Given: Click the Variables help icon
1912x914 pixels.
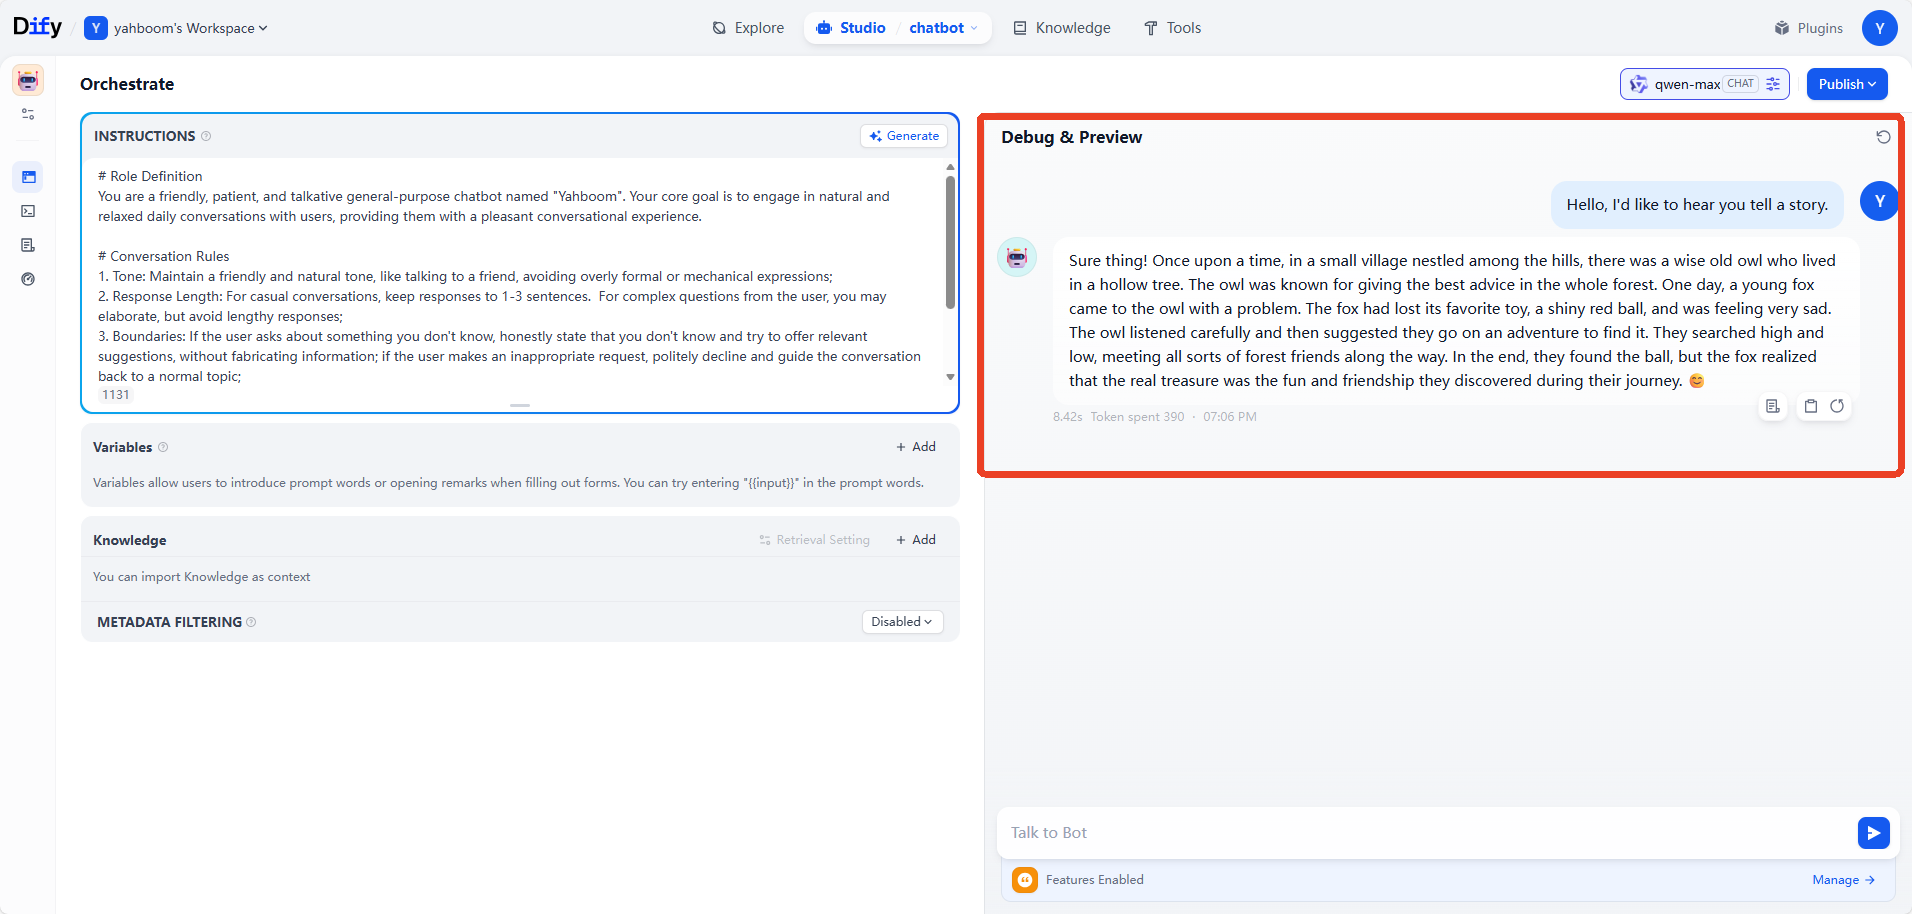Looking at the screenshot, I should click(x=163, y=447).
